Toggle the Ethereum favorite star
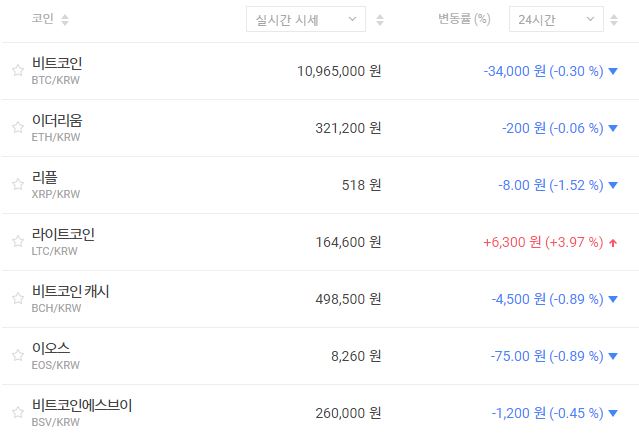 (x=17, y=128)
